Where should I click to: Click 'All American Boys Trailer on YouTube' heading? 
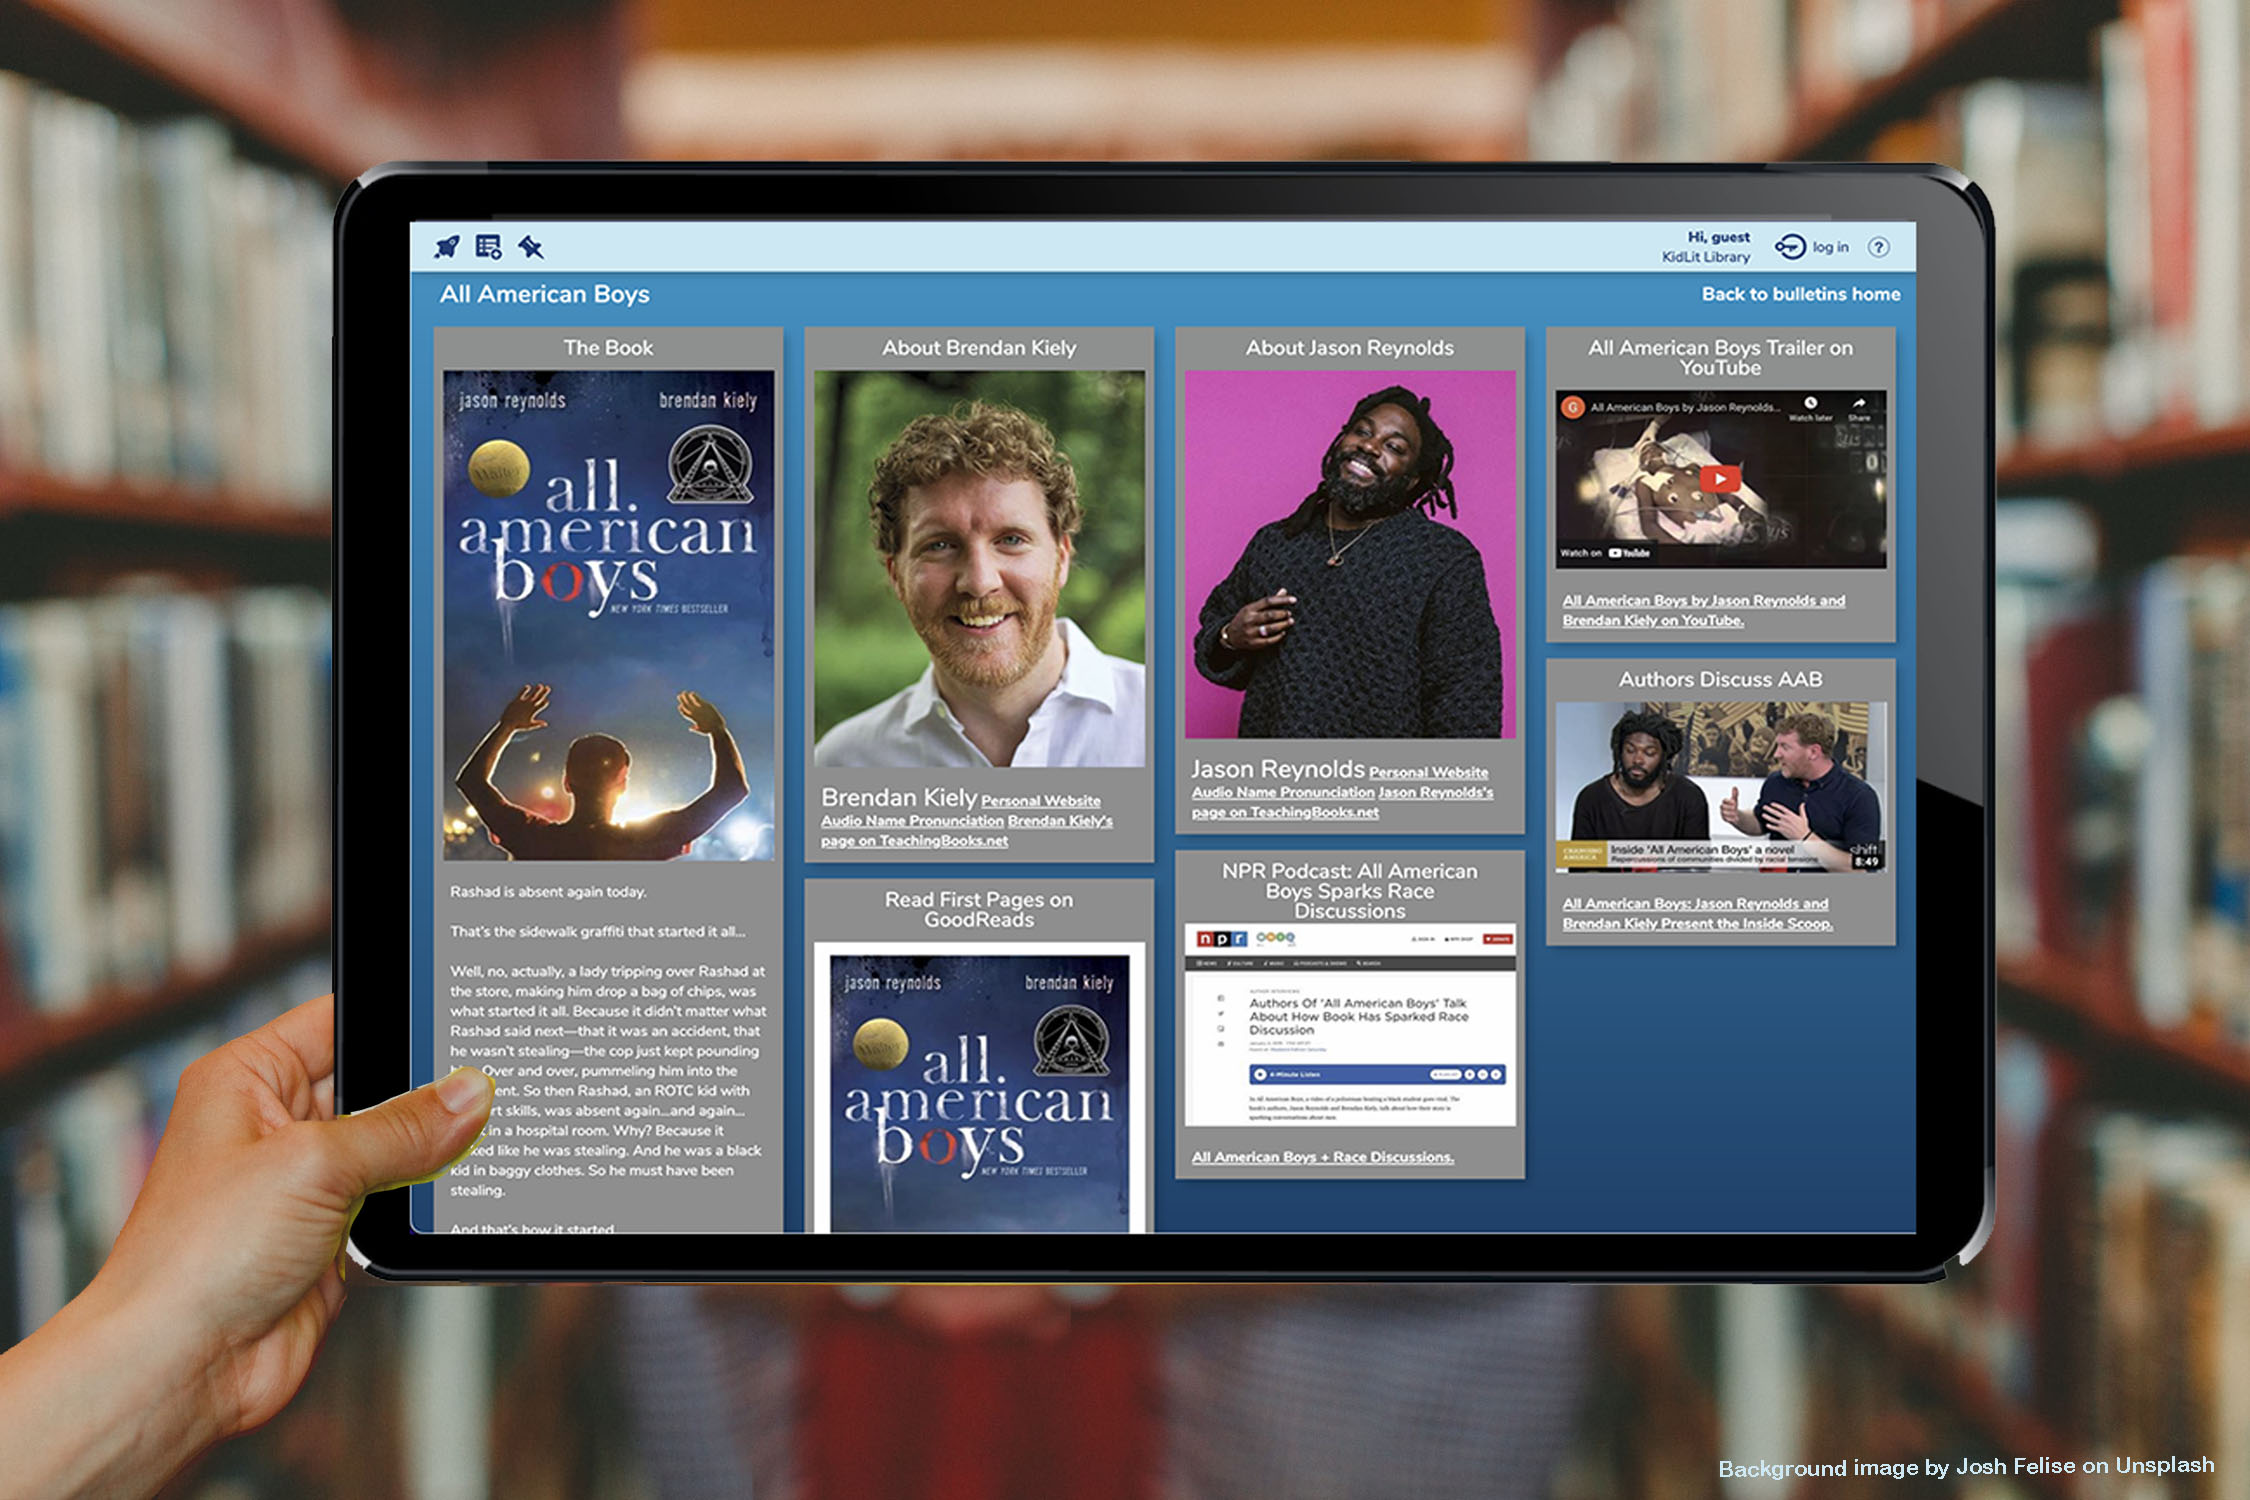click(x=1720, y=358)
